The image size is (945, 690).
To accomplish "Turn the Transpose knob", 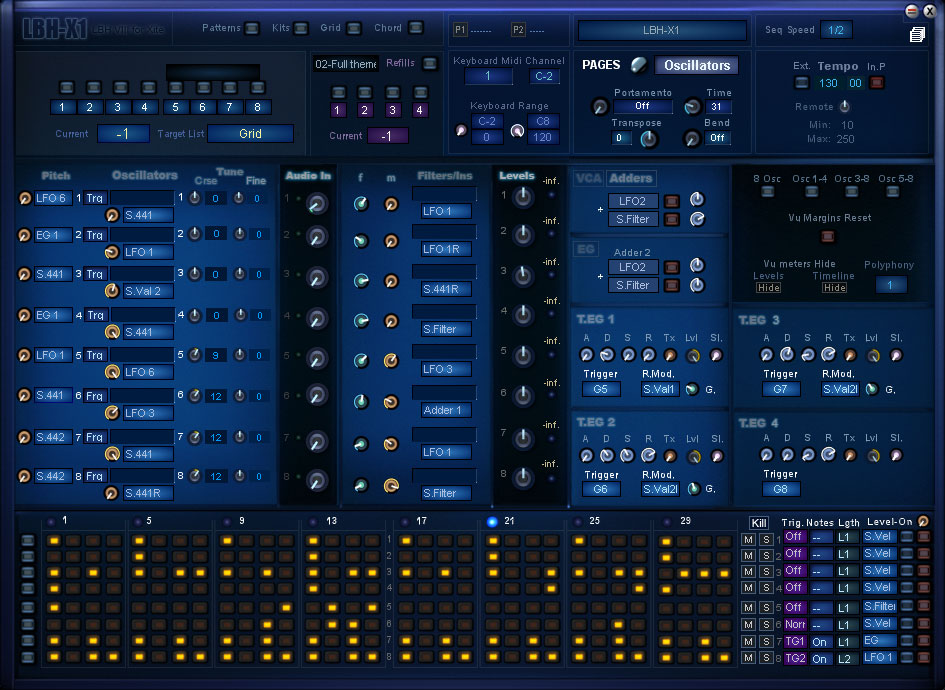I will tap(649, 138).
